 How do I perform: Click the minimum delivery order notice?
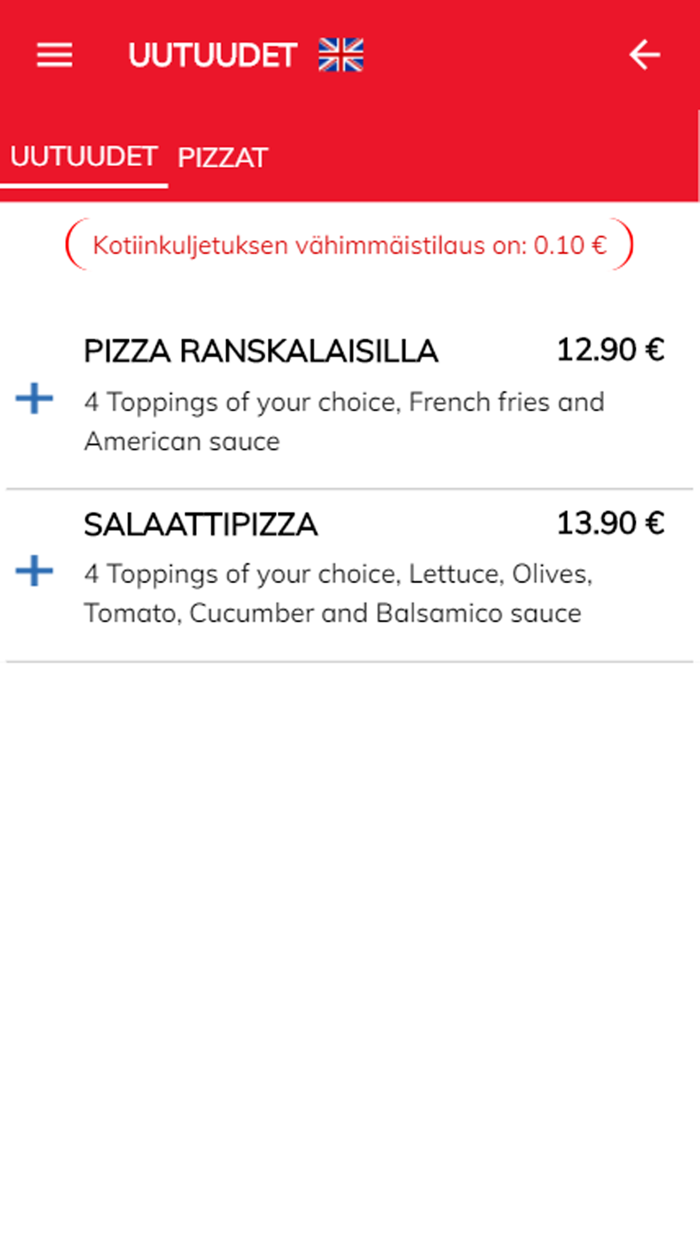click(350, 243)
